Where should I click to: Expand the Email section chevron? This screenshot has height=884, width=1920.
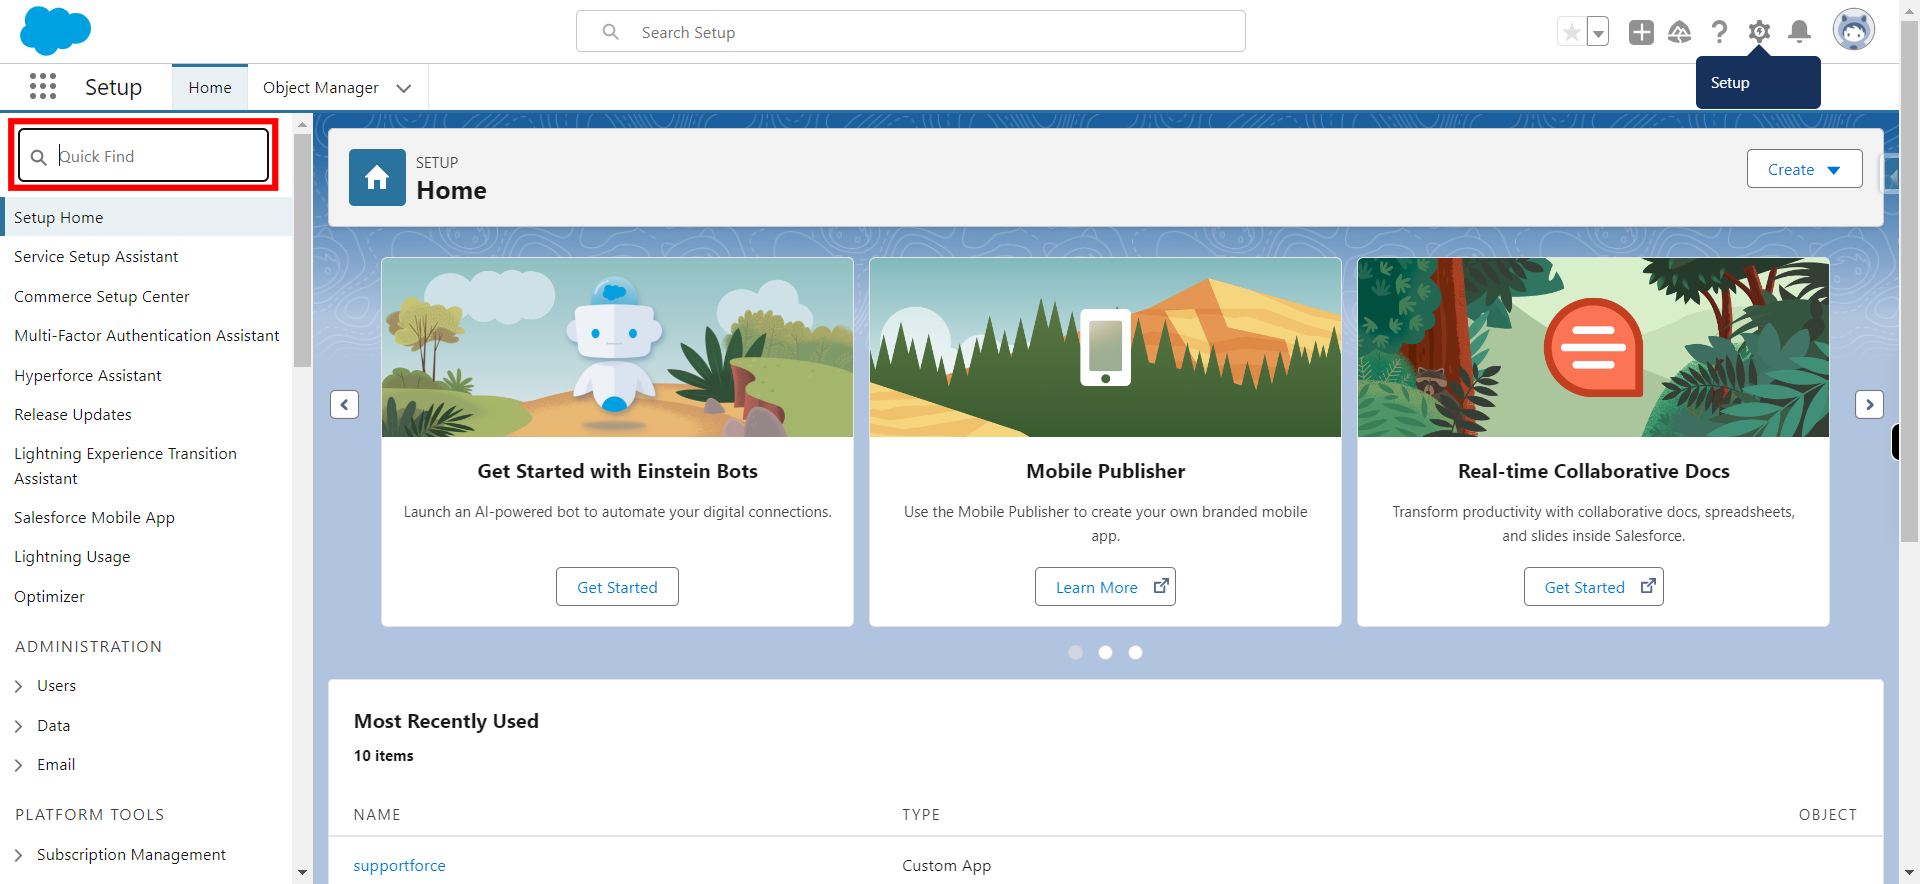[x=18, y=765]
